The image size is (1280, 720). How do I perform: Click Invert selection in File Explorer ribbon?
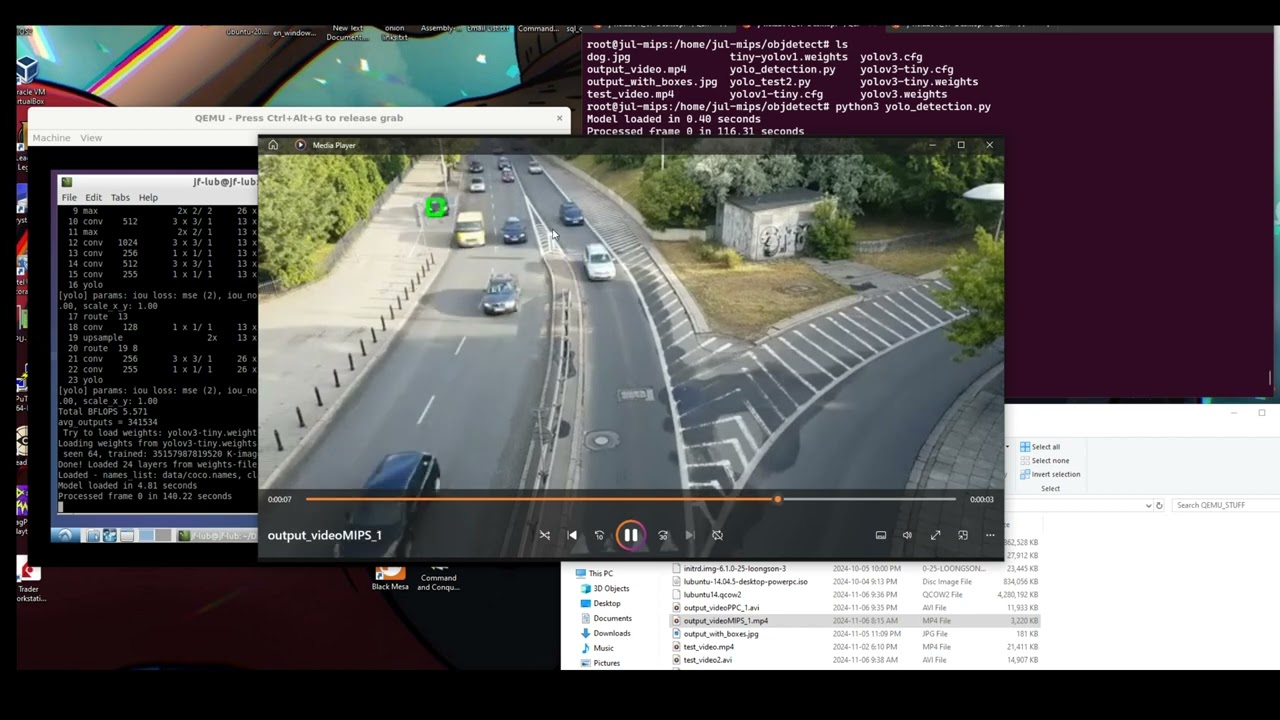(1050, 474)
